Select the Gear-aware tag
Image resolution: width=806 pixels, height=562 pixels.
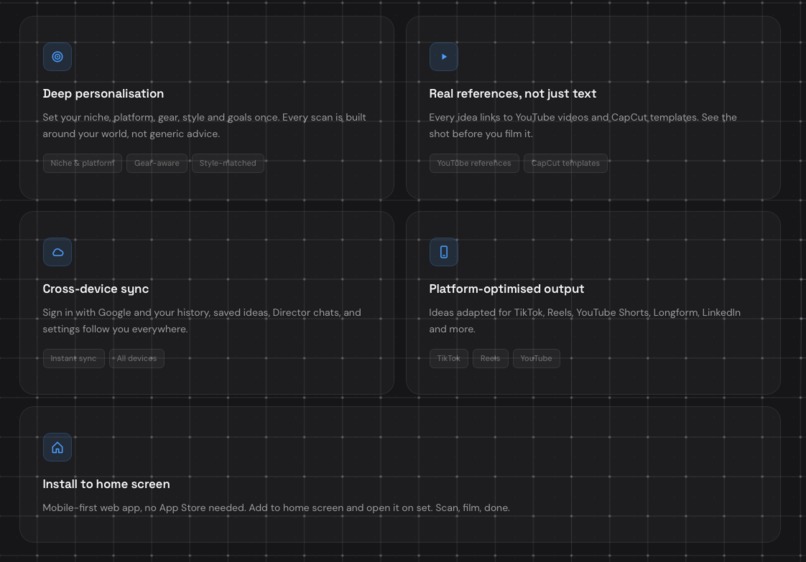(157, 163)
